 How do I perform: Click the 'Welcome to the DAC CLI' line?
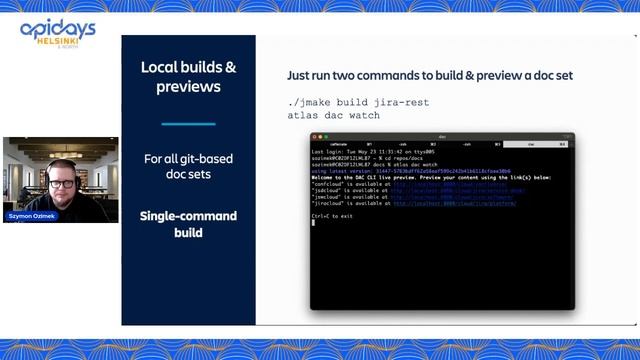point(431,178)
